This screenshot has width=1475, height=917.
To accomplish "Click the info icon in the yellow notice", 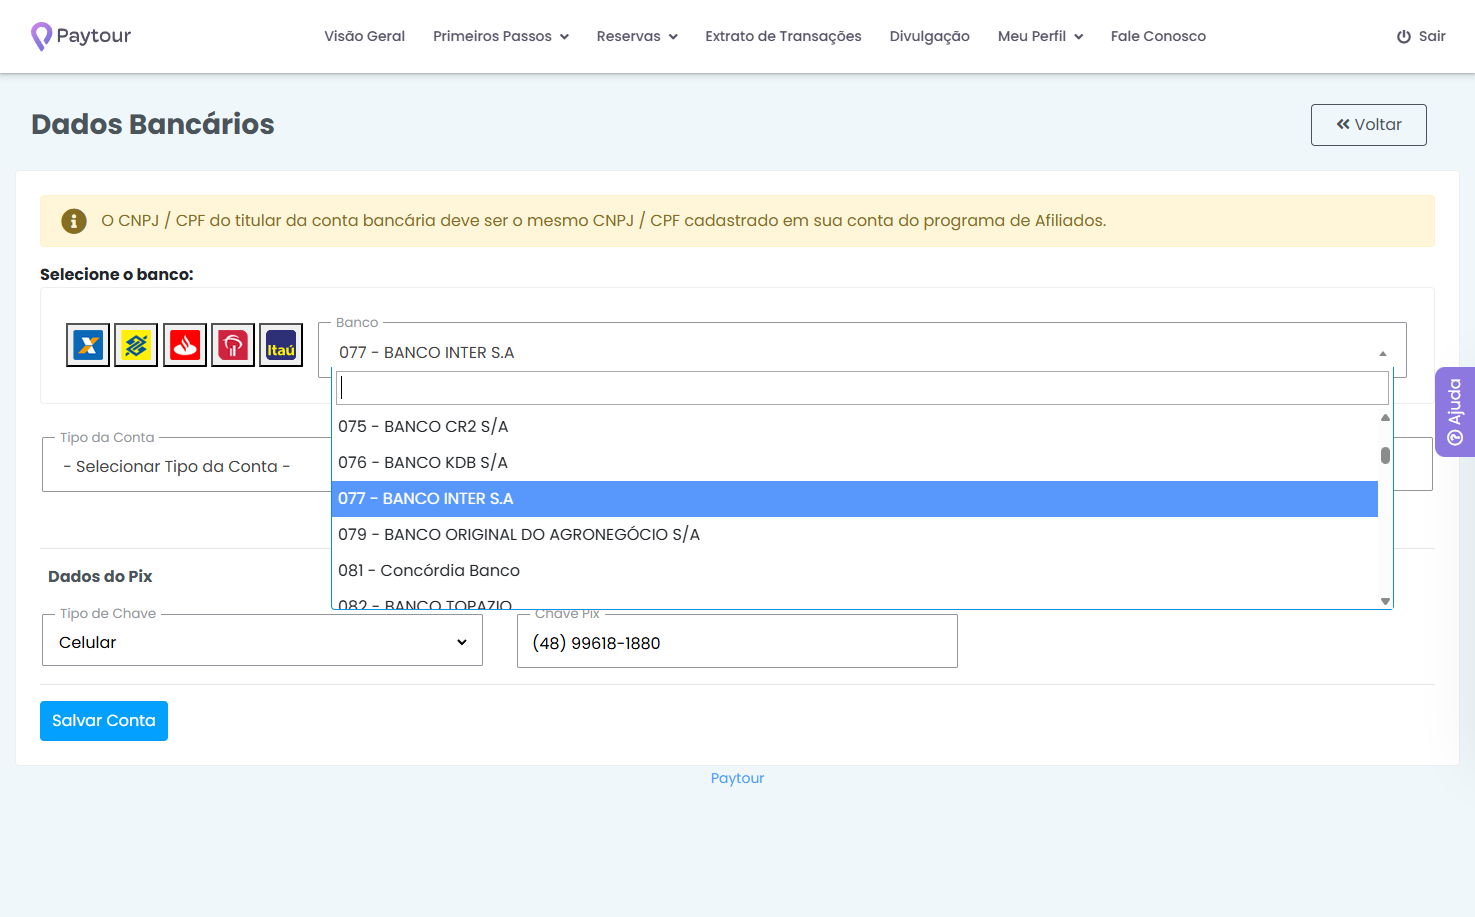I will (74, 221).
